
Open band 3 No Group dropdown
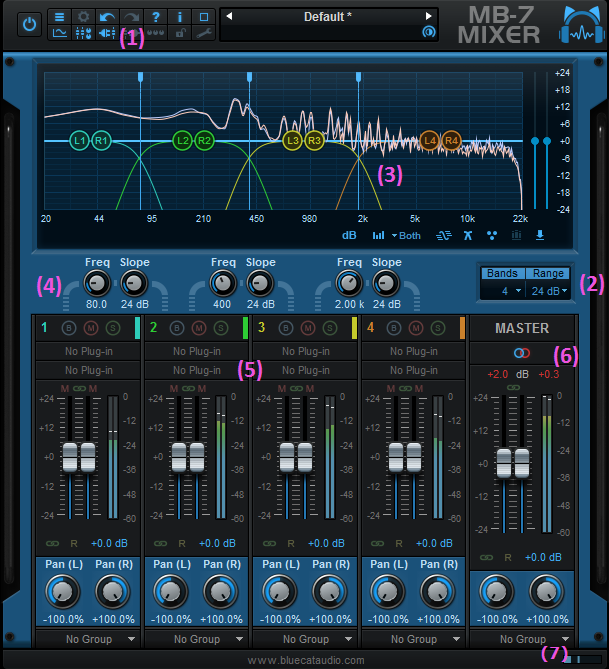pos(306,639)
